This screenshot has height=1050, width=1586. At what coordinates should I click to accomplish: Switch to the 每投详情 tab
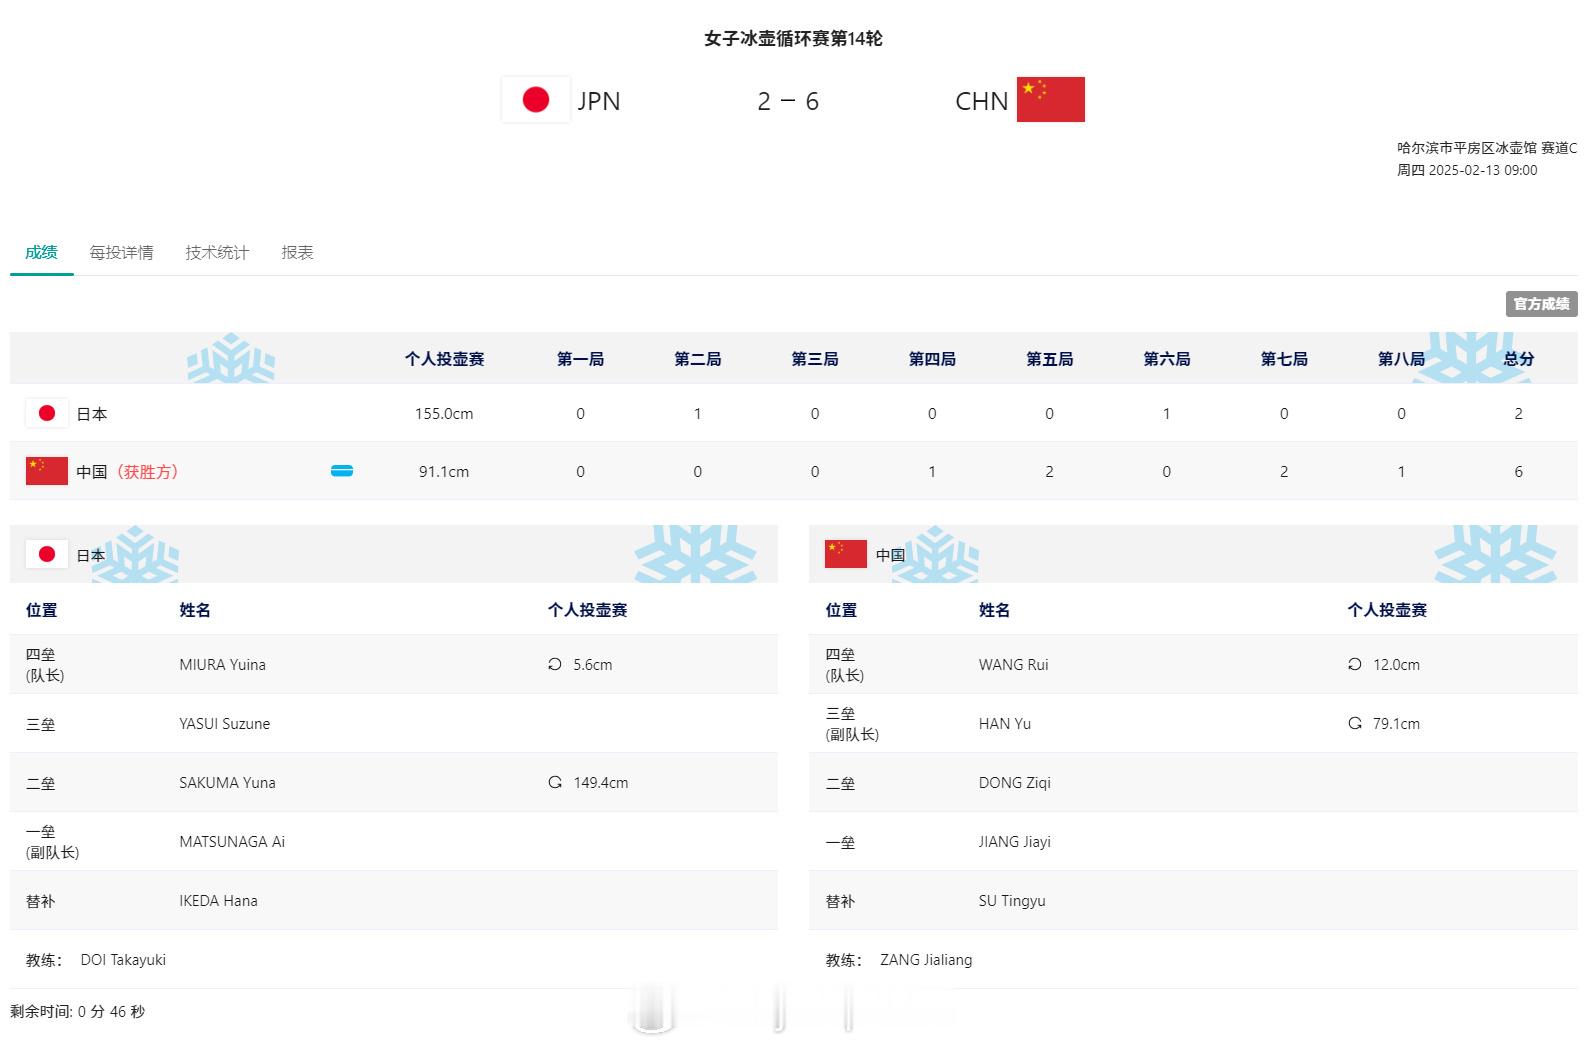(121, 252)
